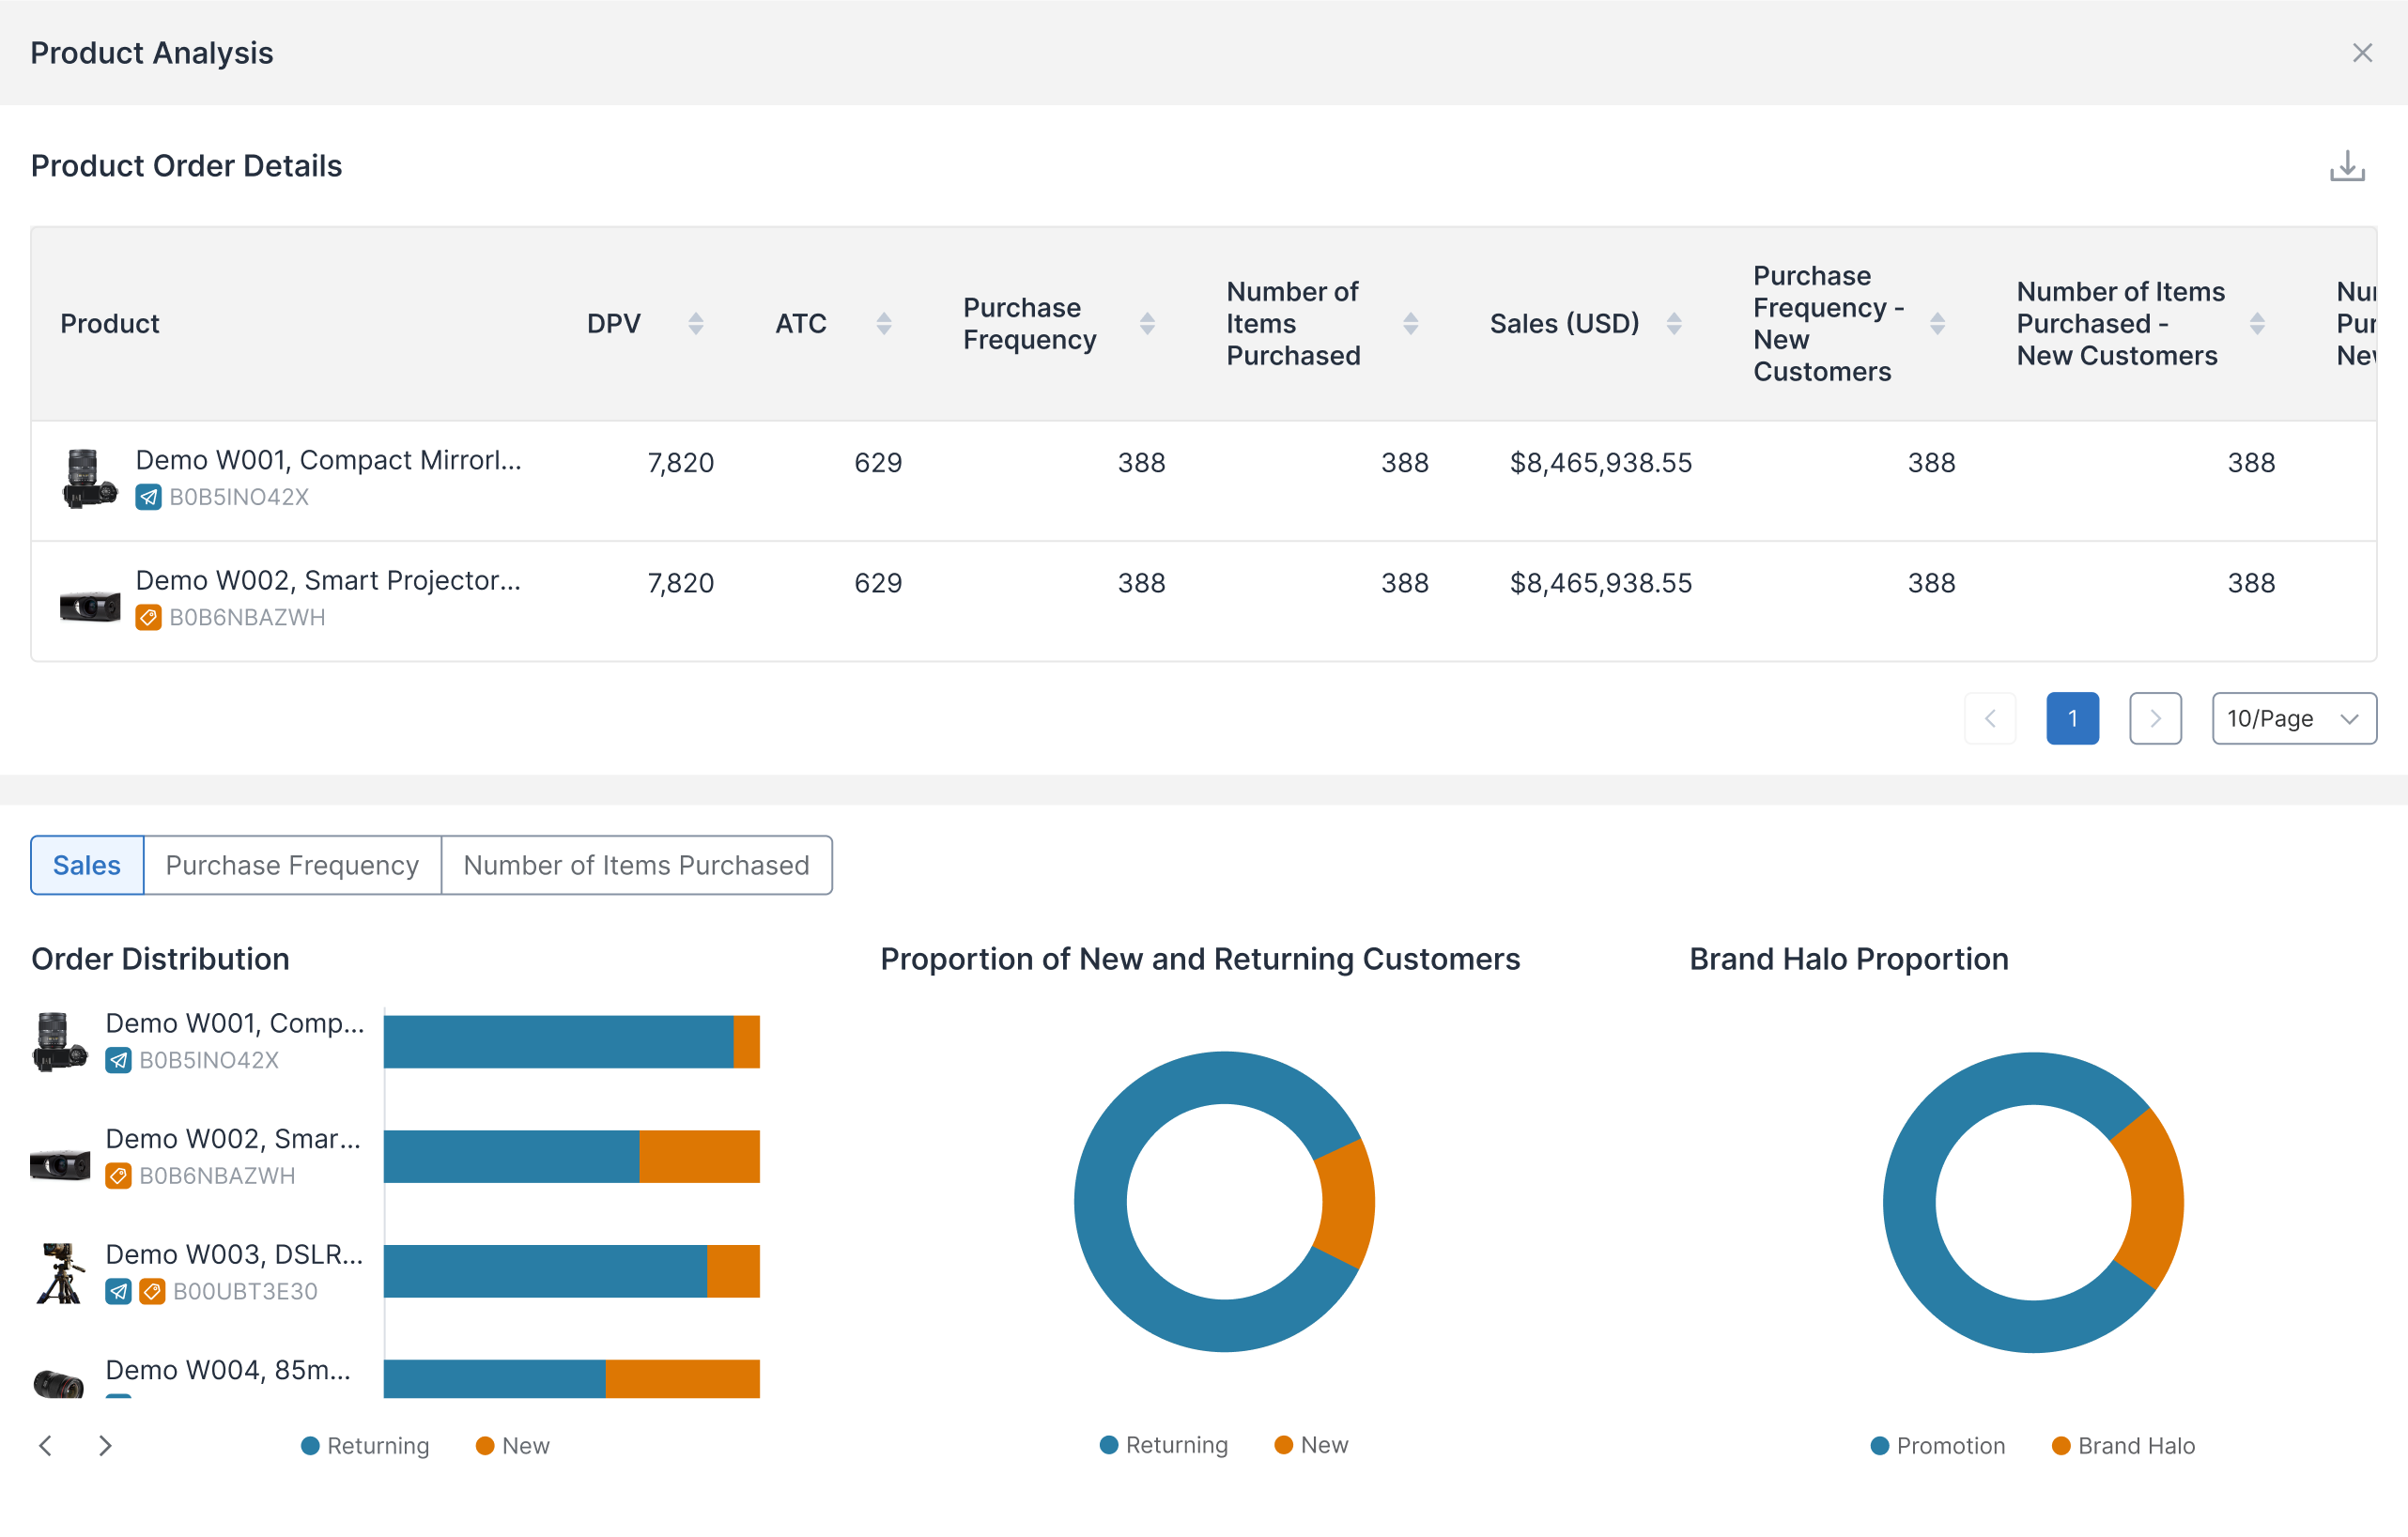2408x1537 pixels.
Task: Click the orange tag icon beside B00UBT3E30
Action: (152, 1292)
